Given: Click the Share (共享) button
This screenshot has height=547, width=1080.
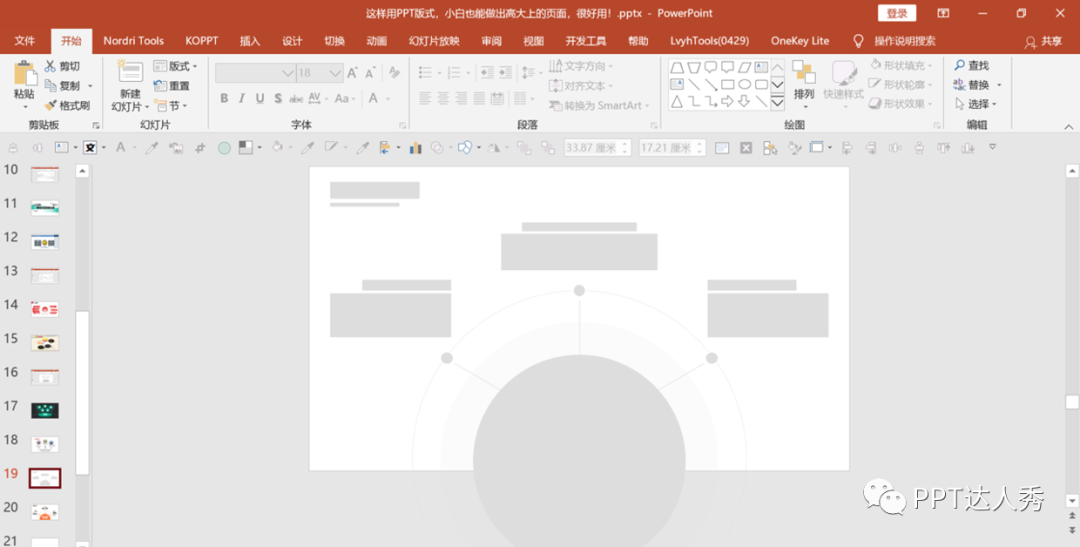Looking at the screenshot, I should tap(1043, 41).
